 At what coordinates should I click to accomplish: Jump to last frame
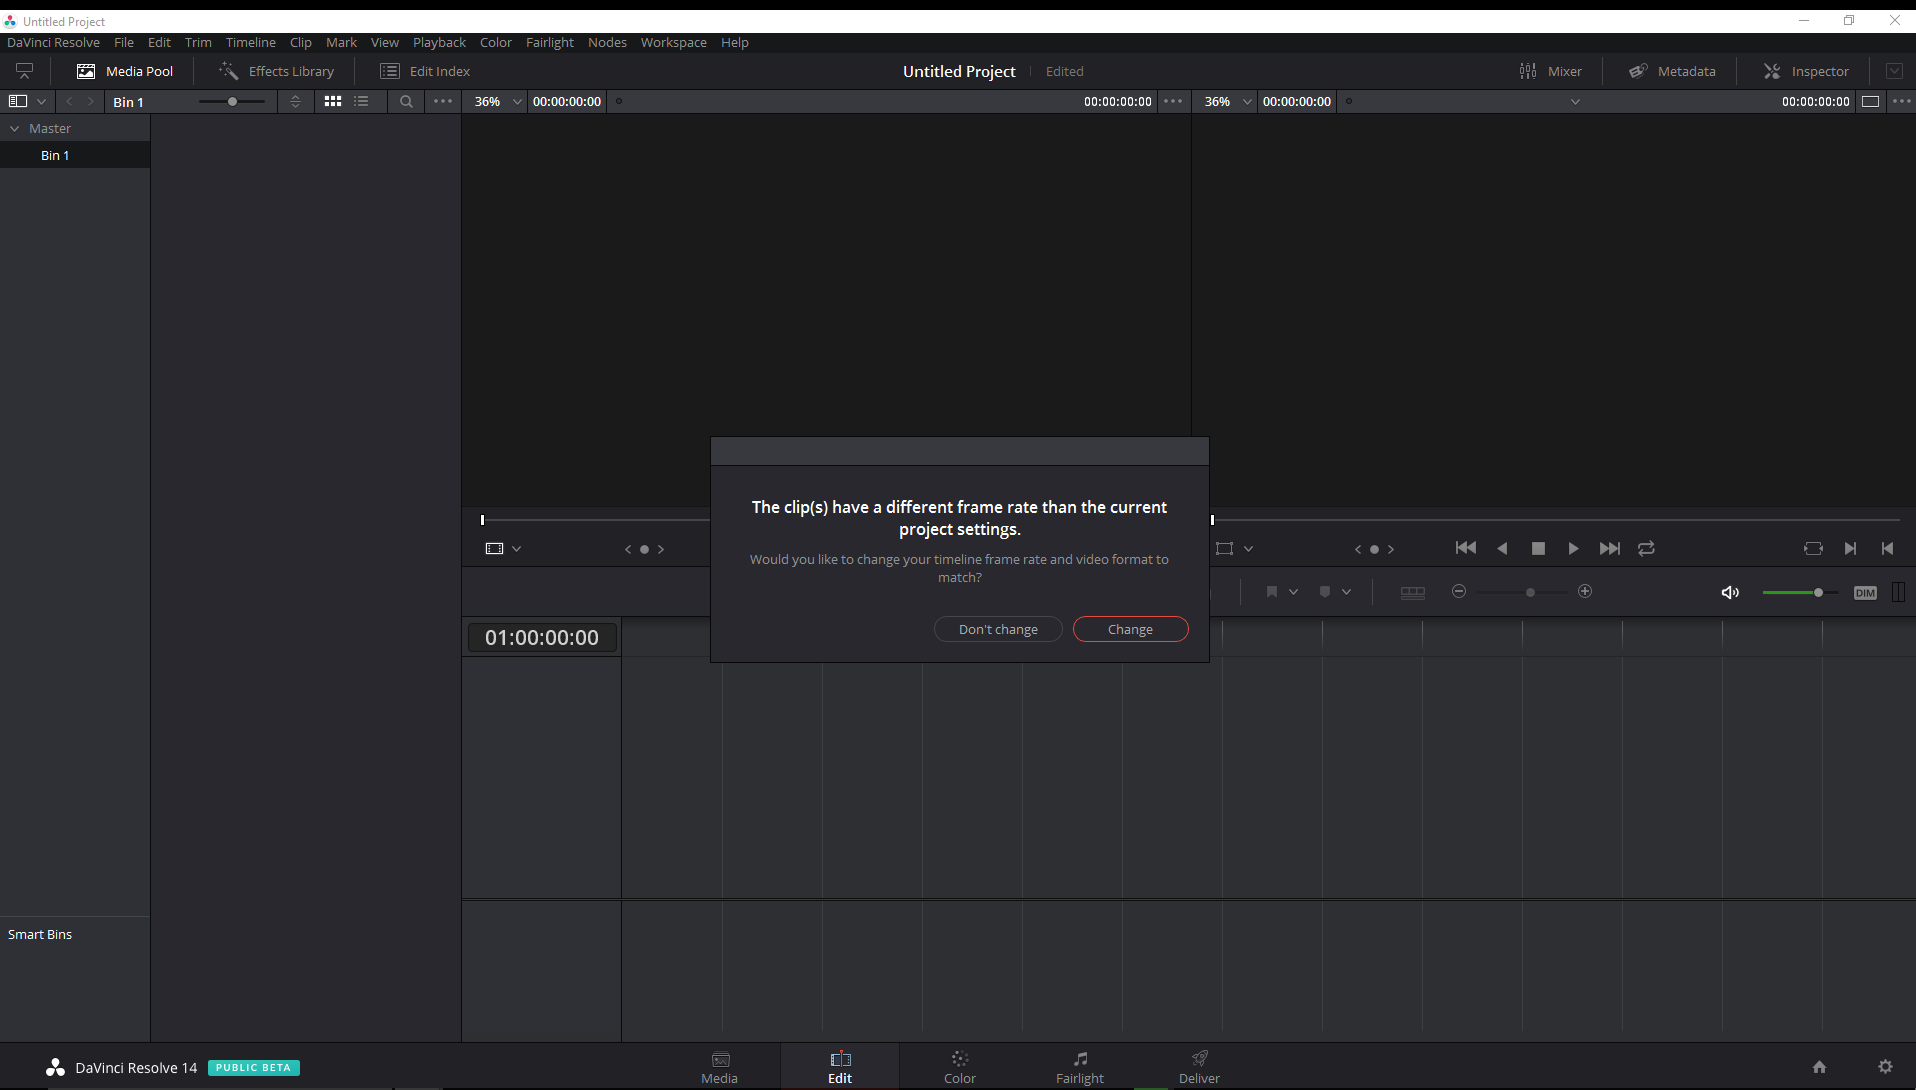1610,548
